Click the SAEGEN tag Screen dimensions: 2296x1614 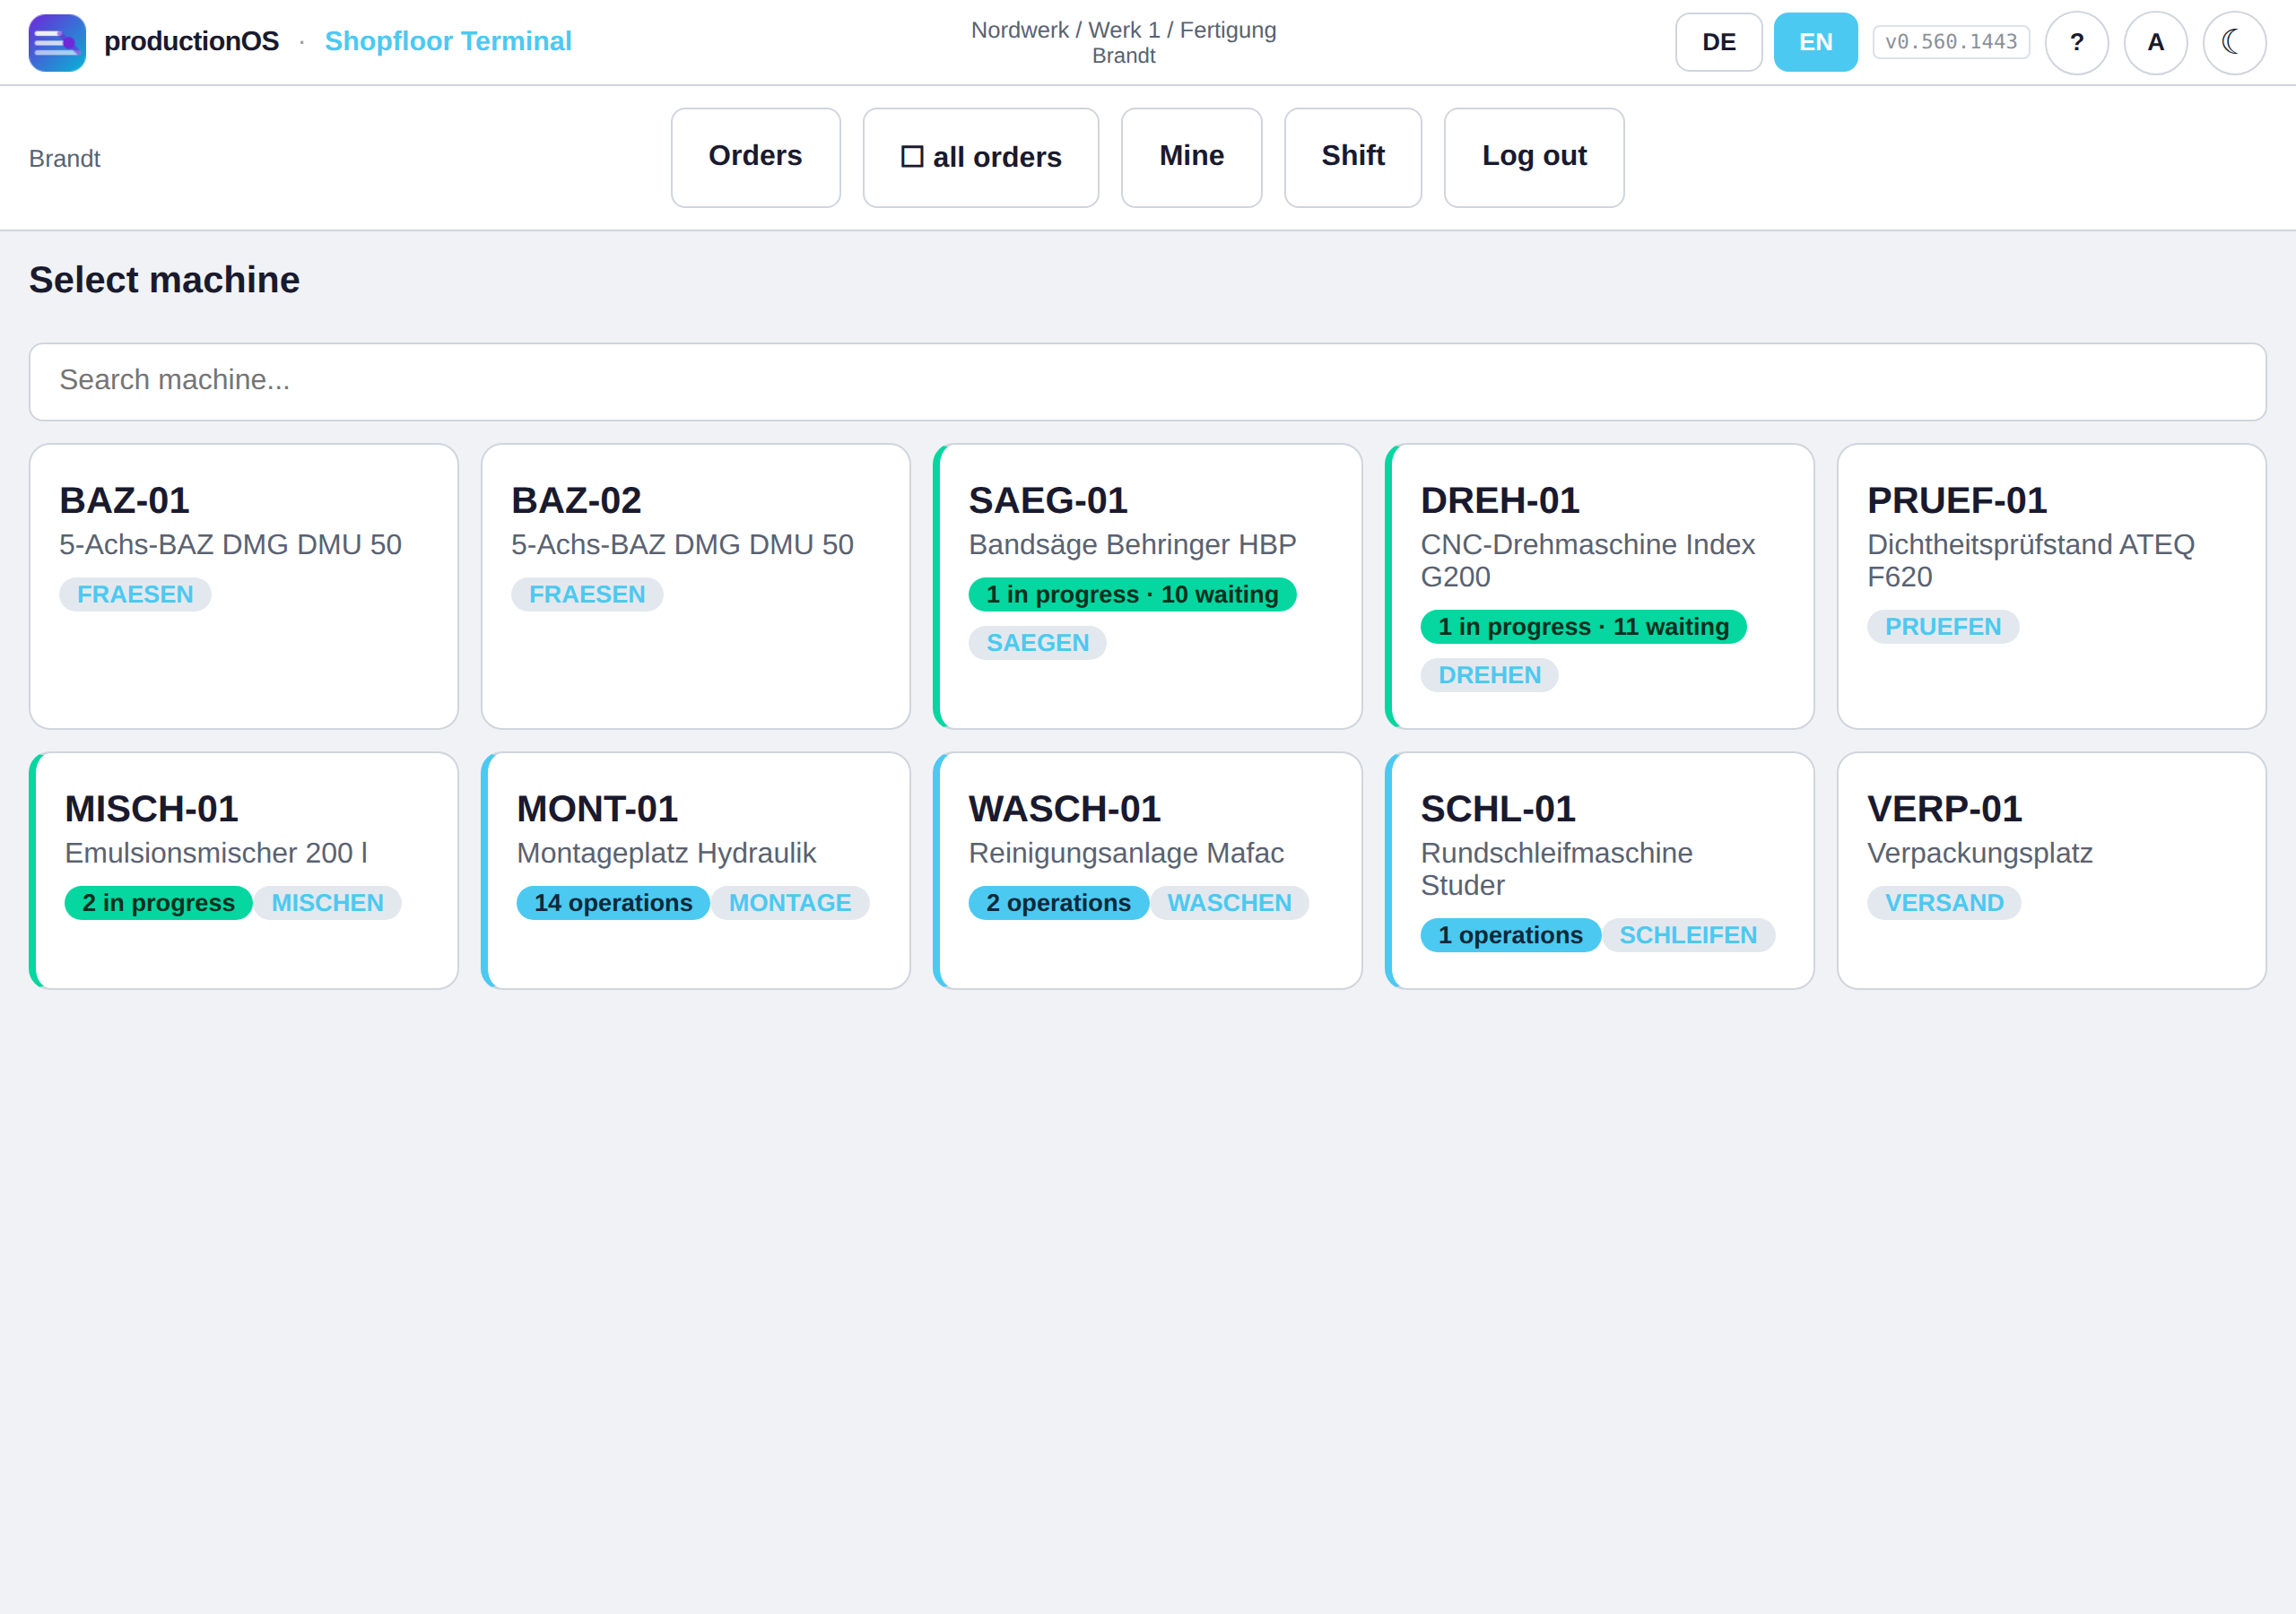point(1037,642)
